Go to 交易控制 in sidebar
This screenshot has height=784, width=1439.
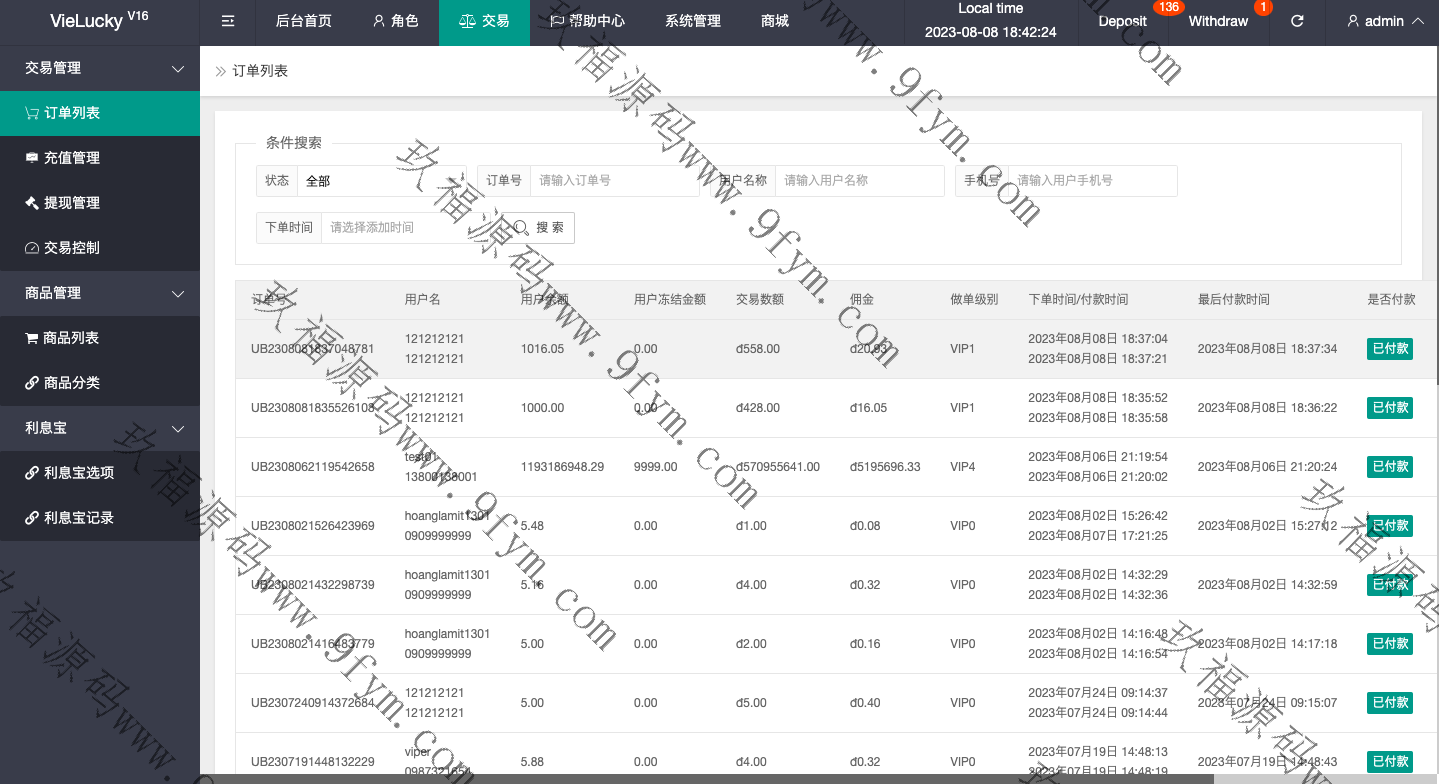pyautogui.click(x=71, y=248)
